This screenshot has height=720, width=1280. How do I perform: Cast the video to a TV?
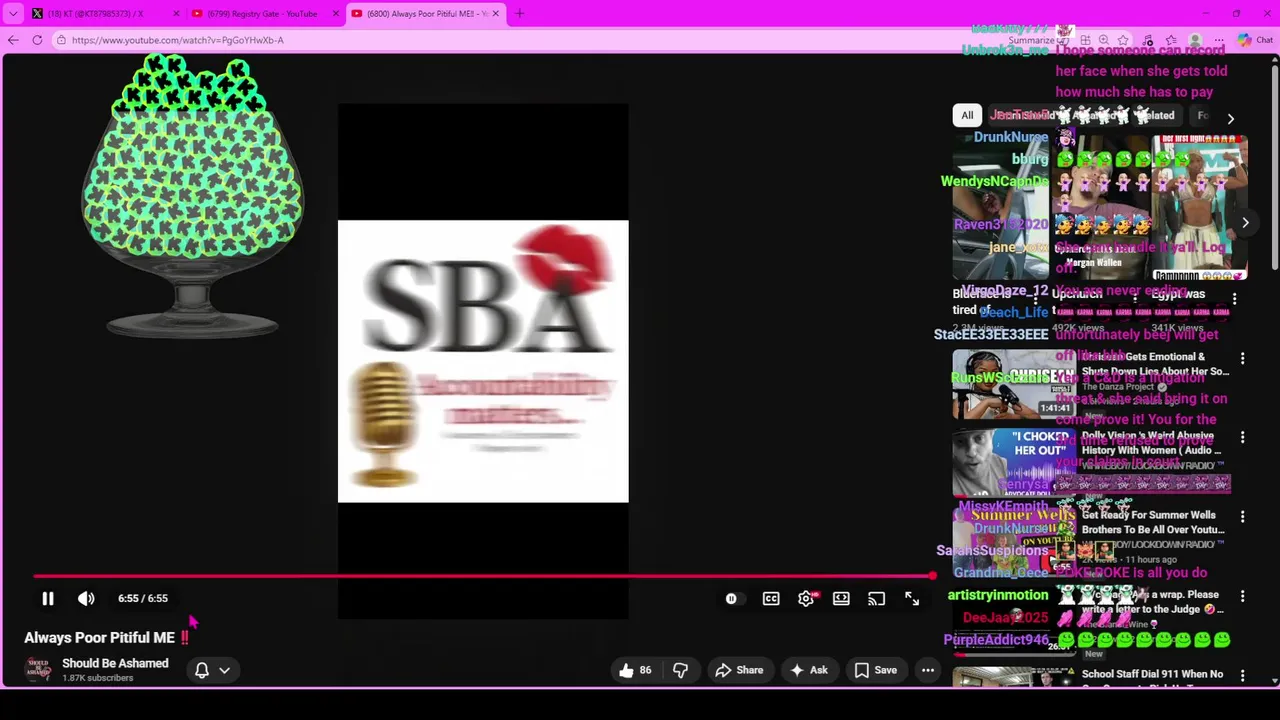click(x=876, y=598)
